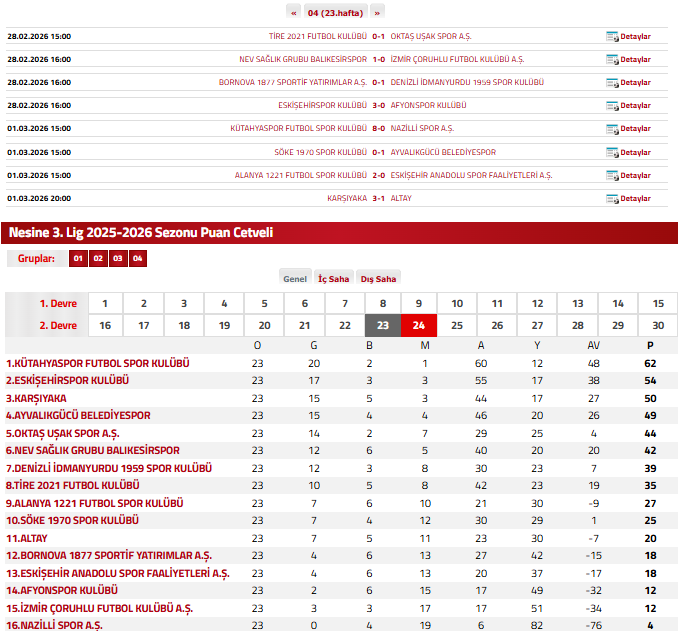The height and width of the screenshot is (631, 679).
Task: Select group 01
Action: 78,259
